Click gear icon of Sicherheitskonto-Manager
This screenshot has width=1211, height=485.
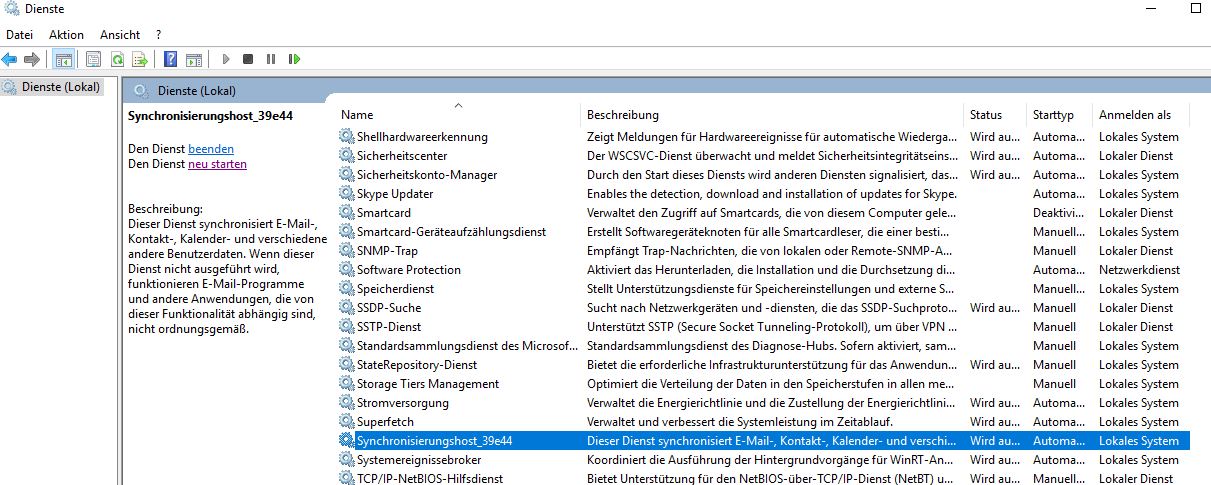(x=347, y=174)
